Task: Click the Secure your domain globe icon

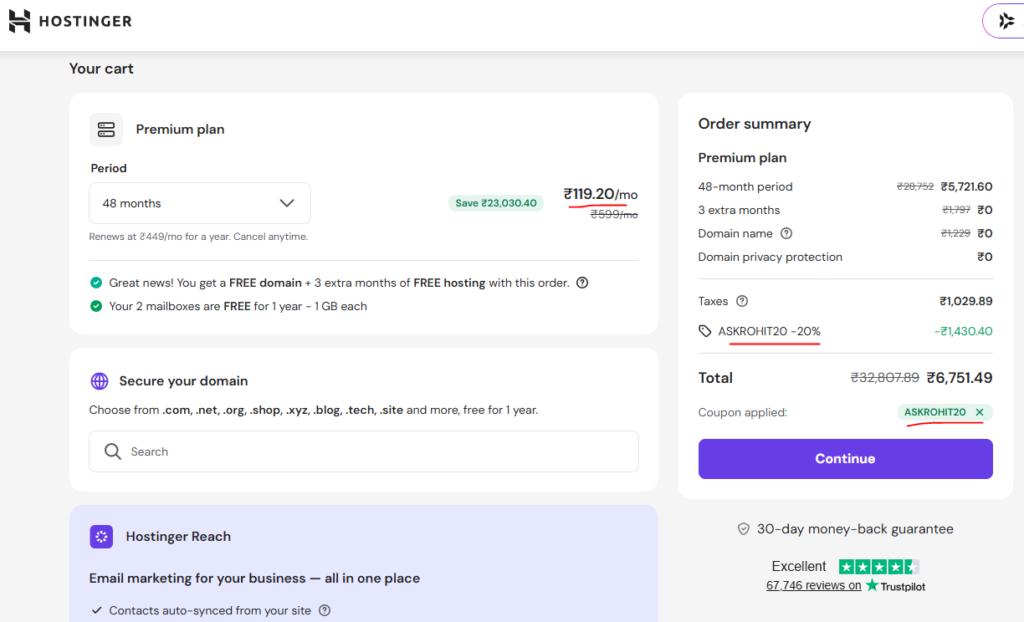Action: click(x=99, y=381)
